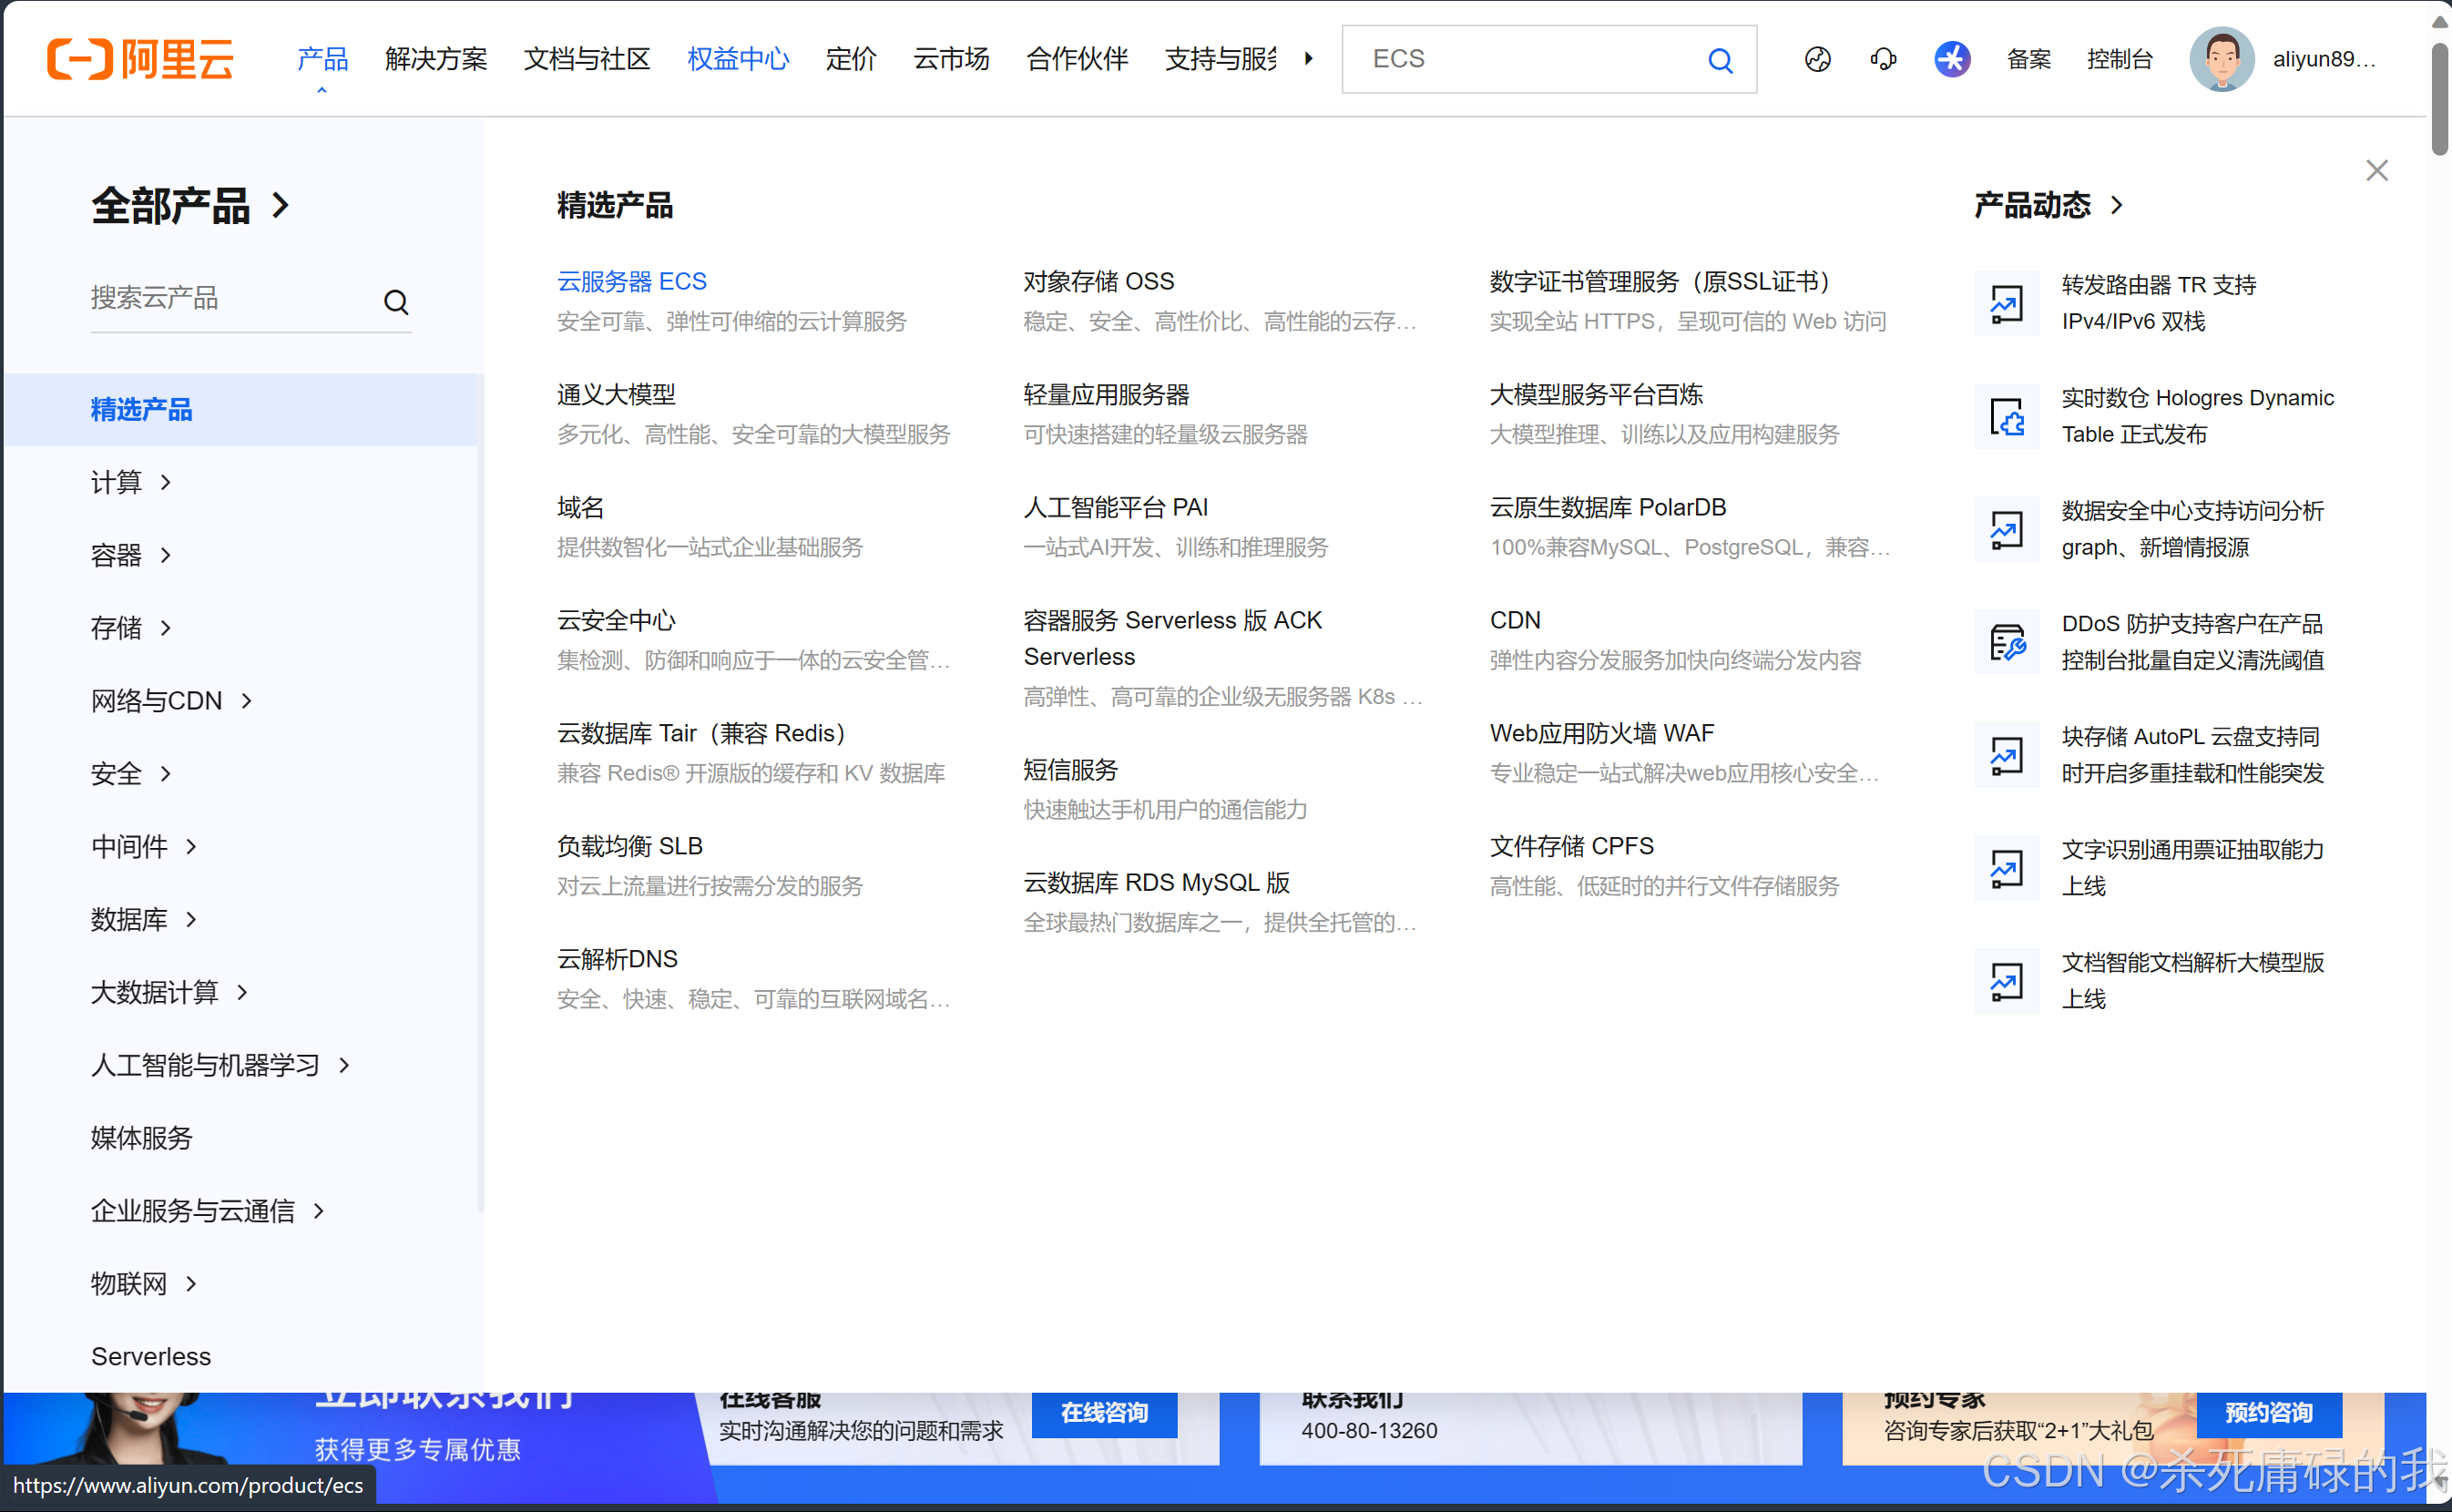Open the customer service headset icon

coord(1883,59)
